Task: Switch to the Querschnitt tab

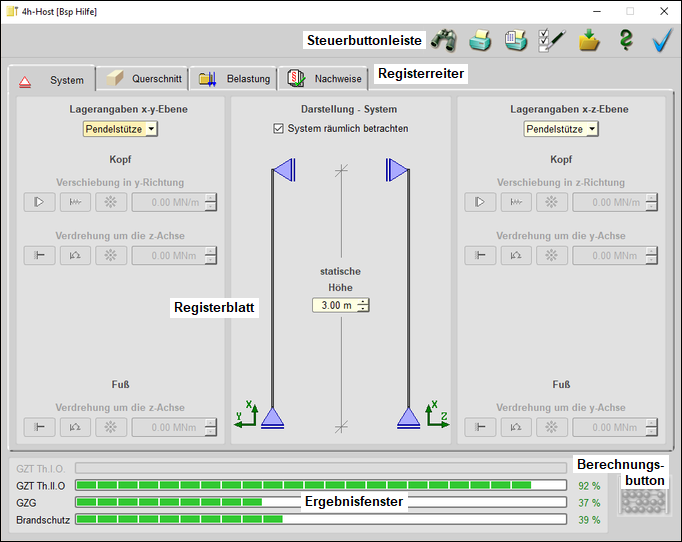Action: point(145,78)
